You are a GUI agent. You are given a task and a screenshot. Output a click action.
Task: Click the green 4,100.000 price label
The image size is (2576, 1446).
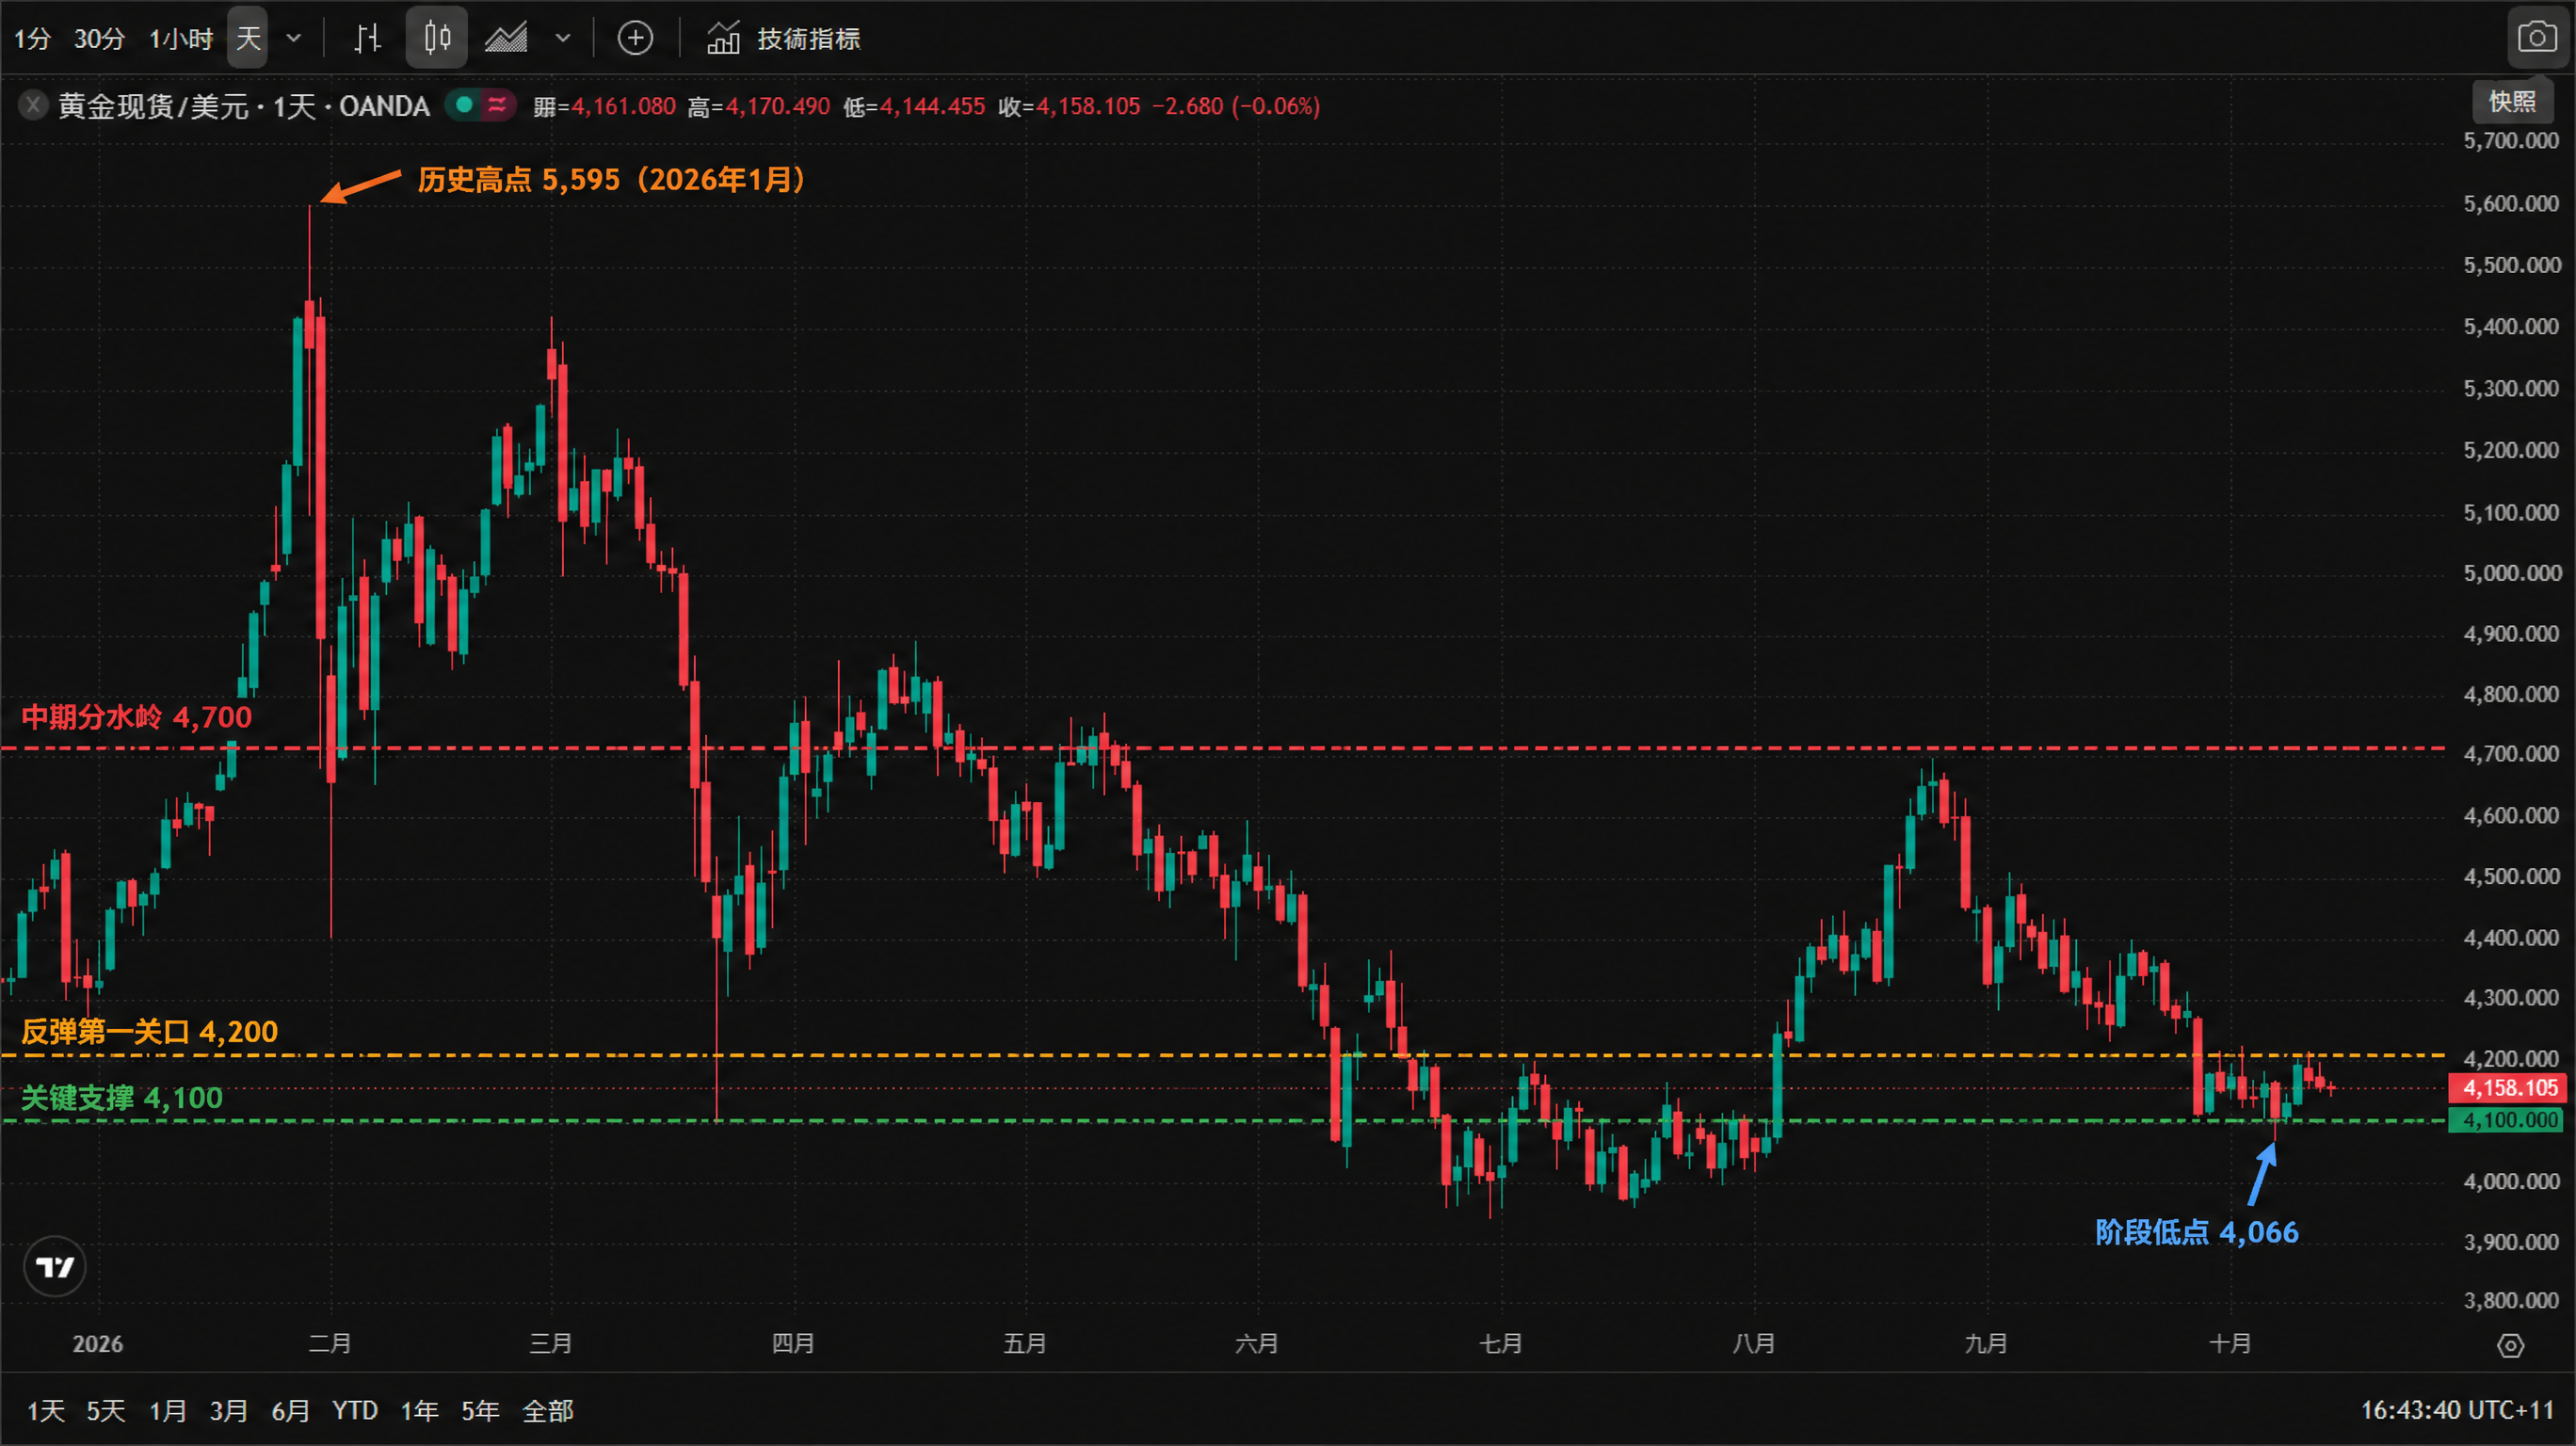(x=2507, y=1121)
